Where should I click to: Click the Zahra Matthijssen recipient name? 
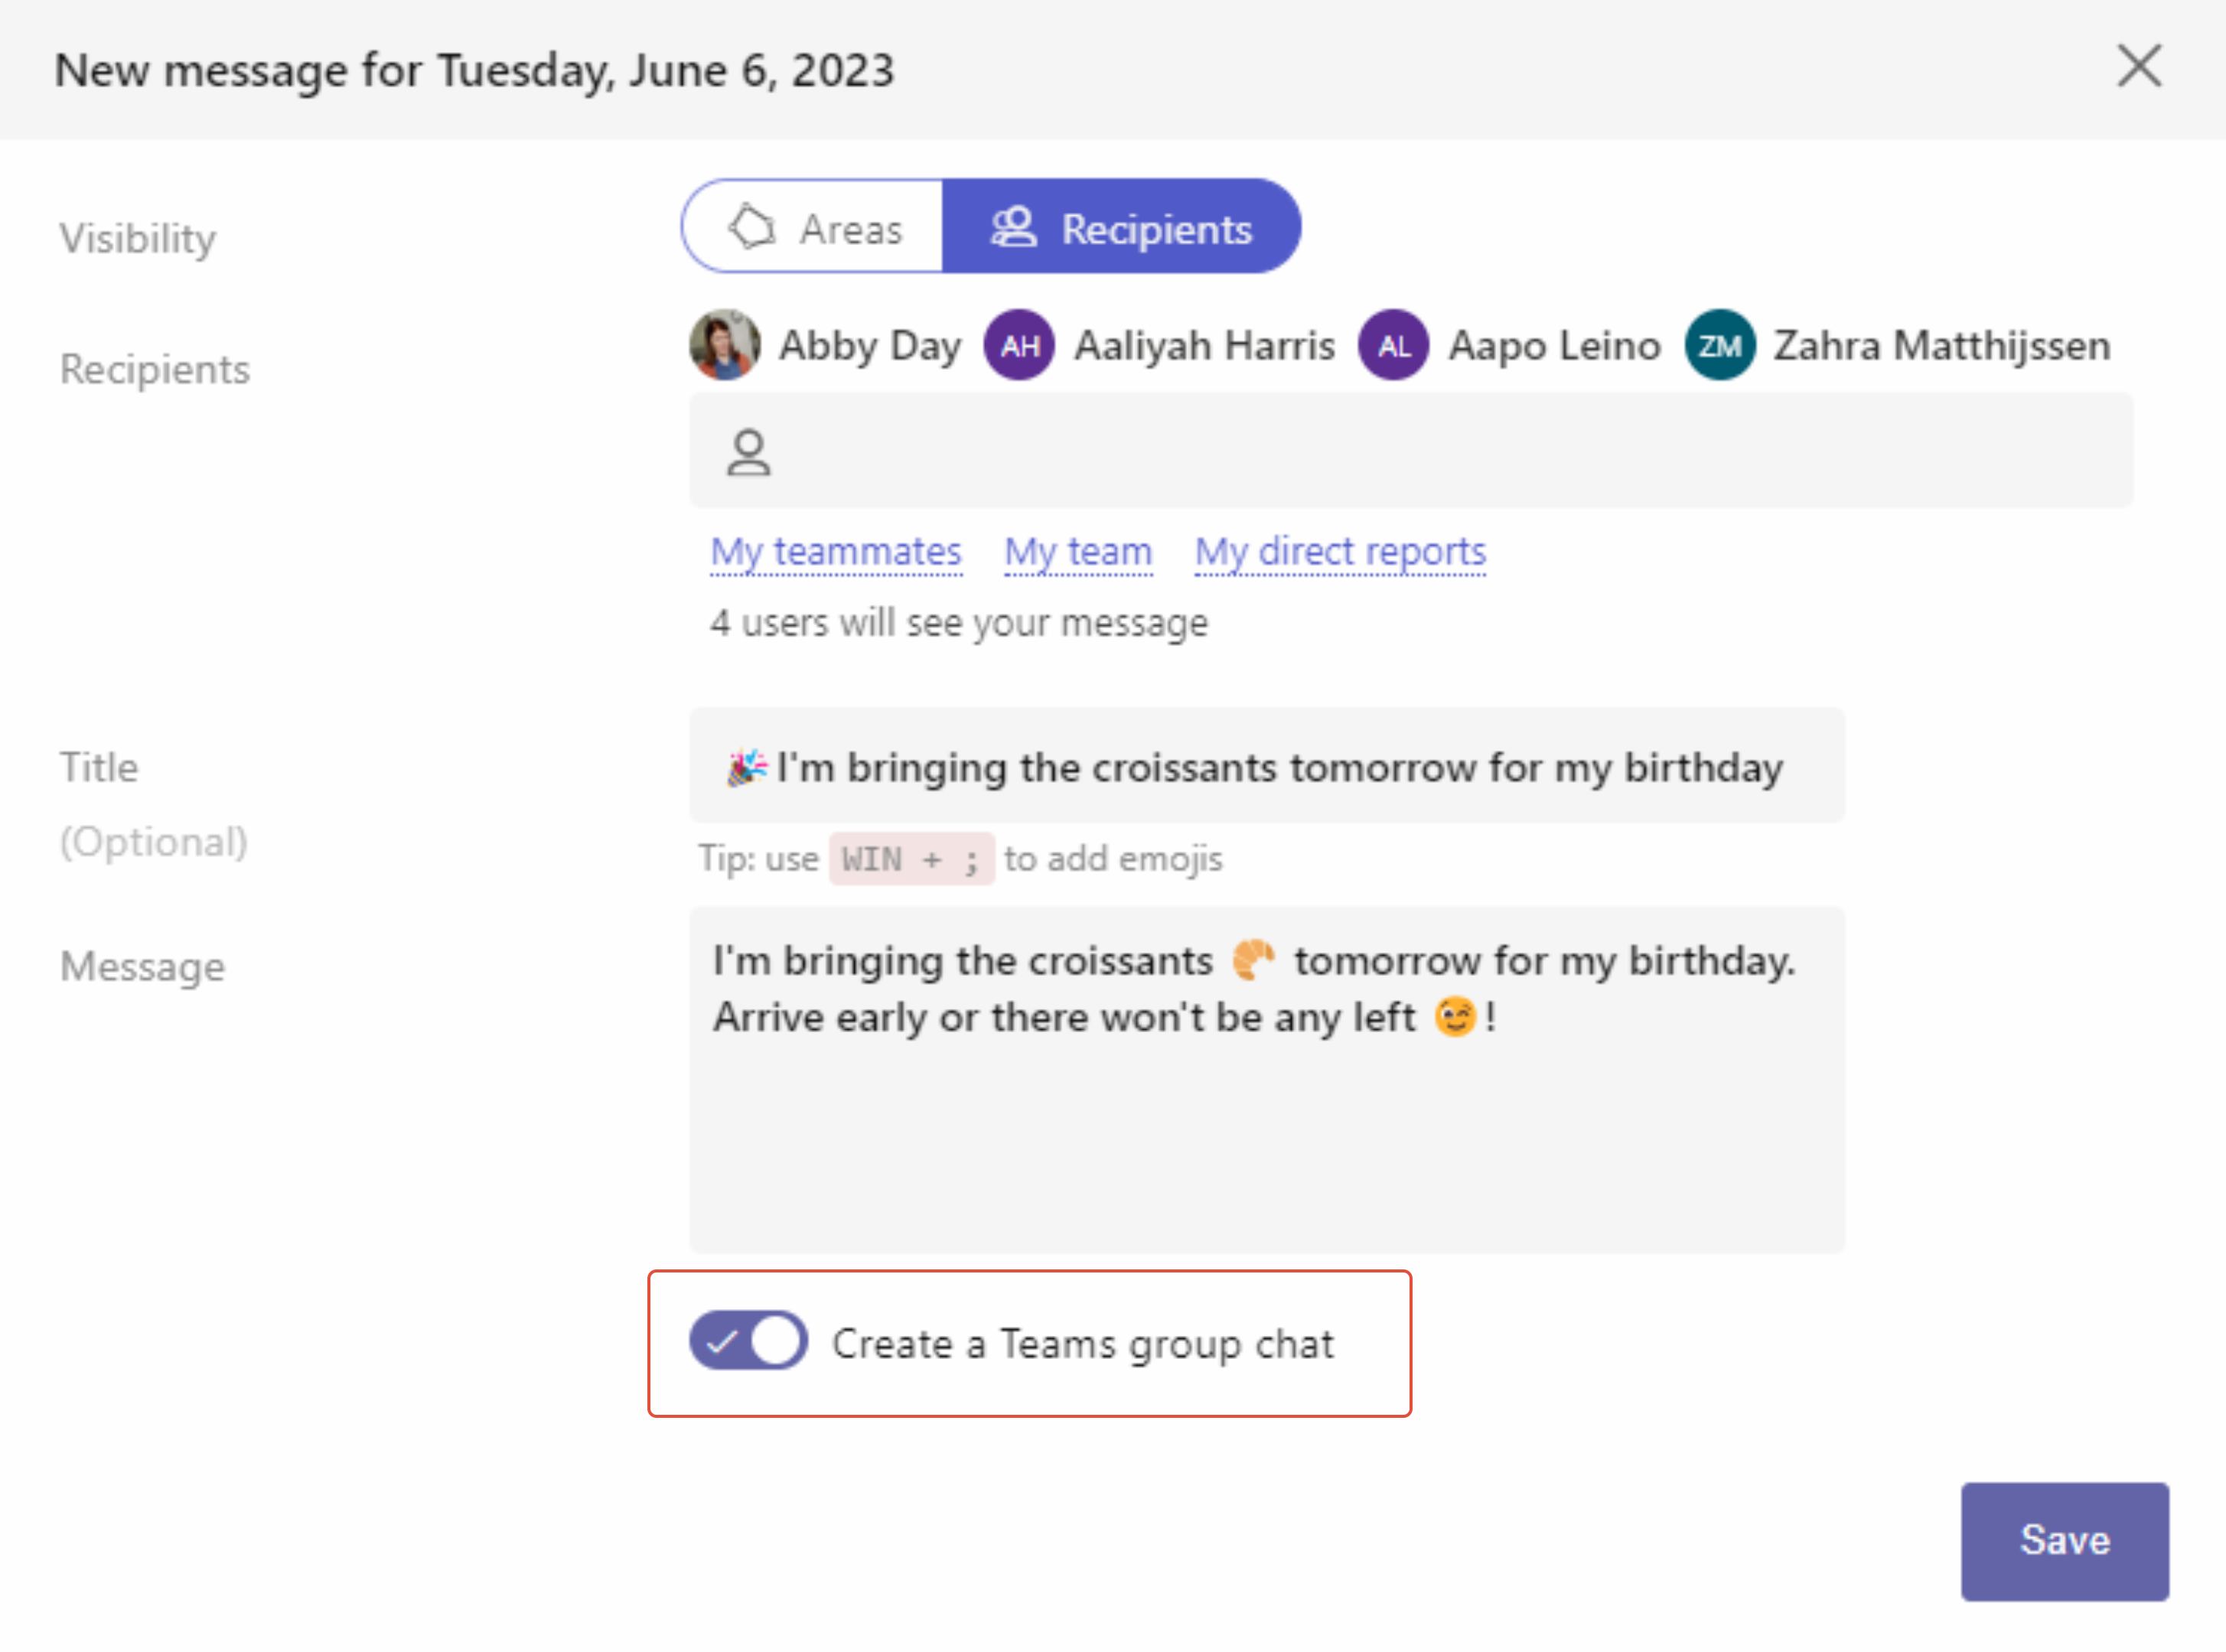[1942, 345]
